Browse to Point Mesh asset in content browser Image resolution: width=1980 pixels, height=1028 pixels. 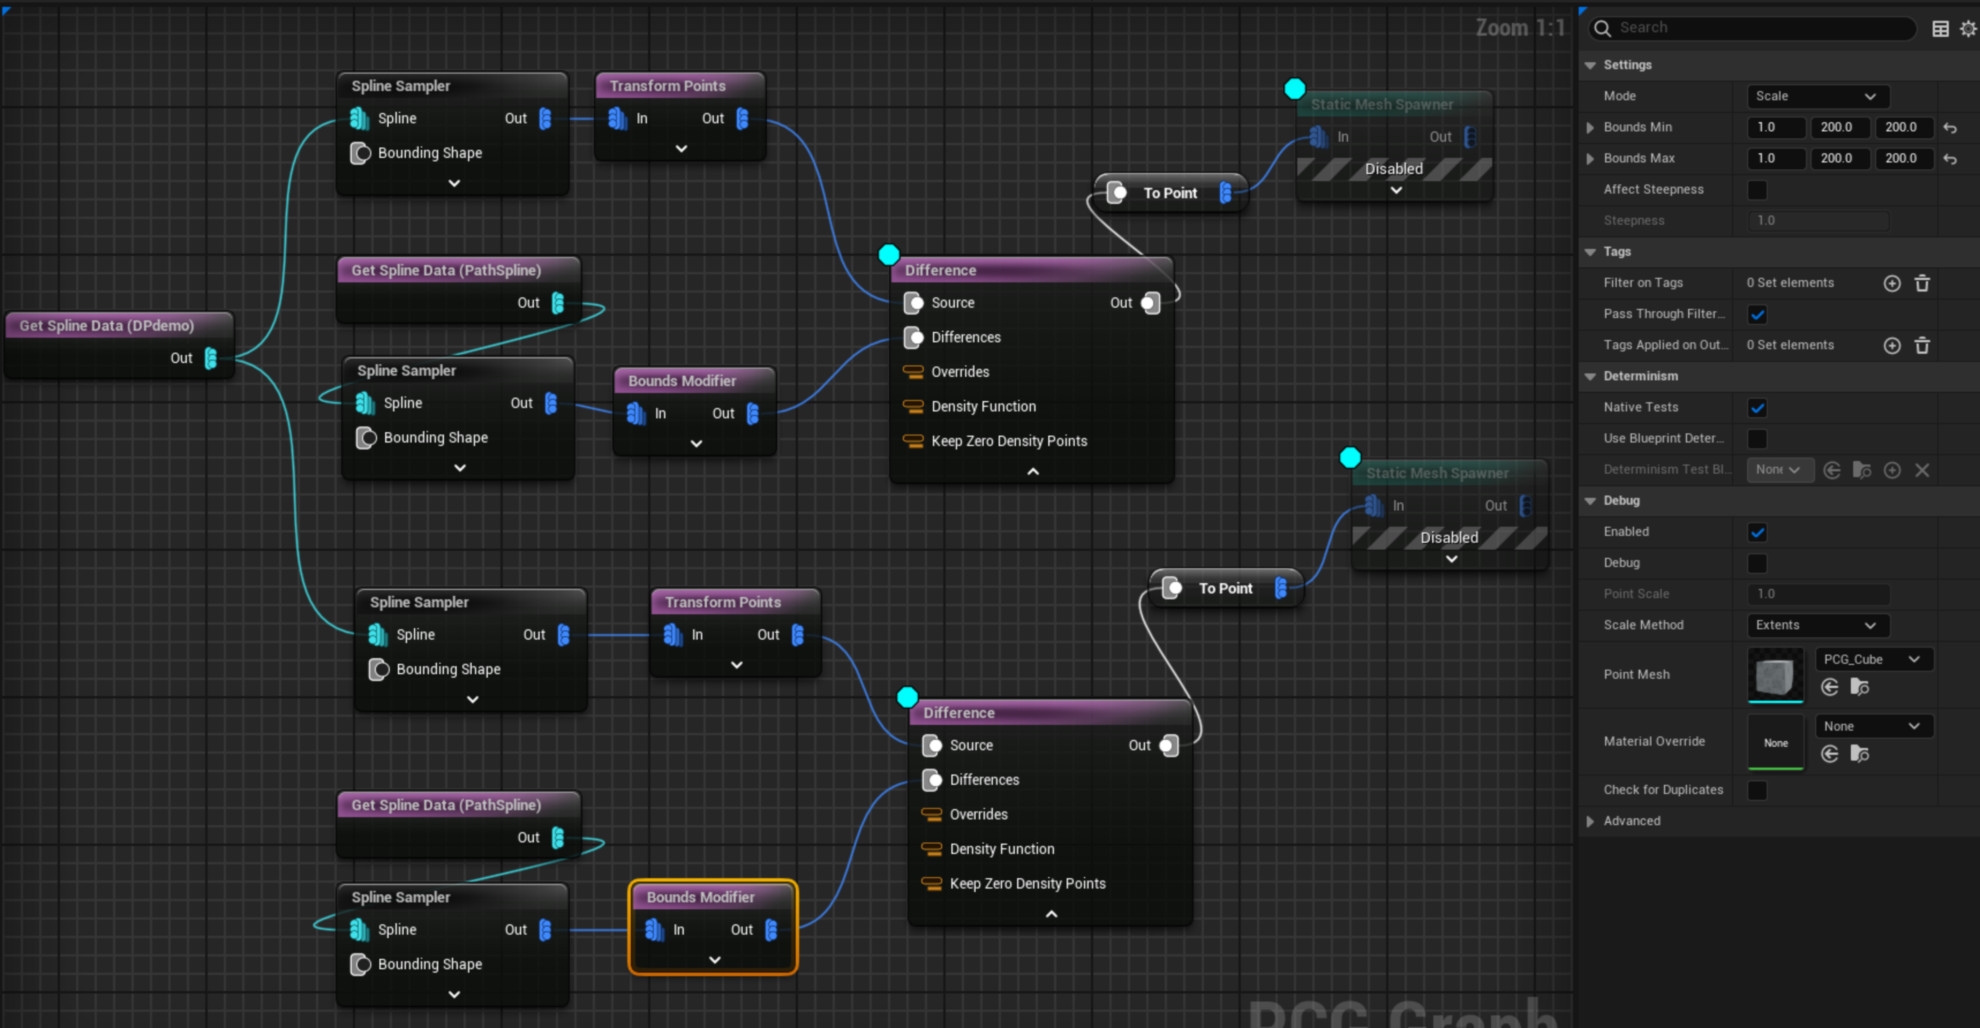click(x=1860, y=687)
